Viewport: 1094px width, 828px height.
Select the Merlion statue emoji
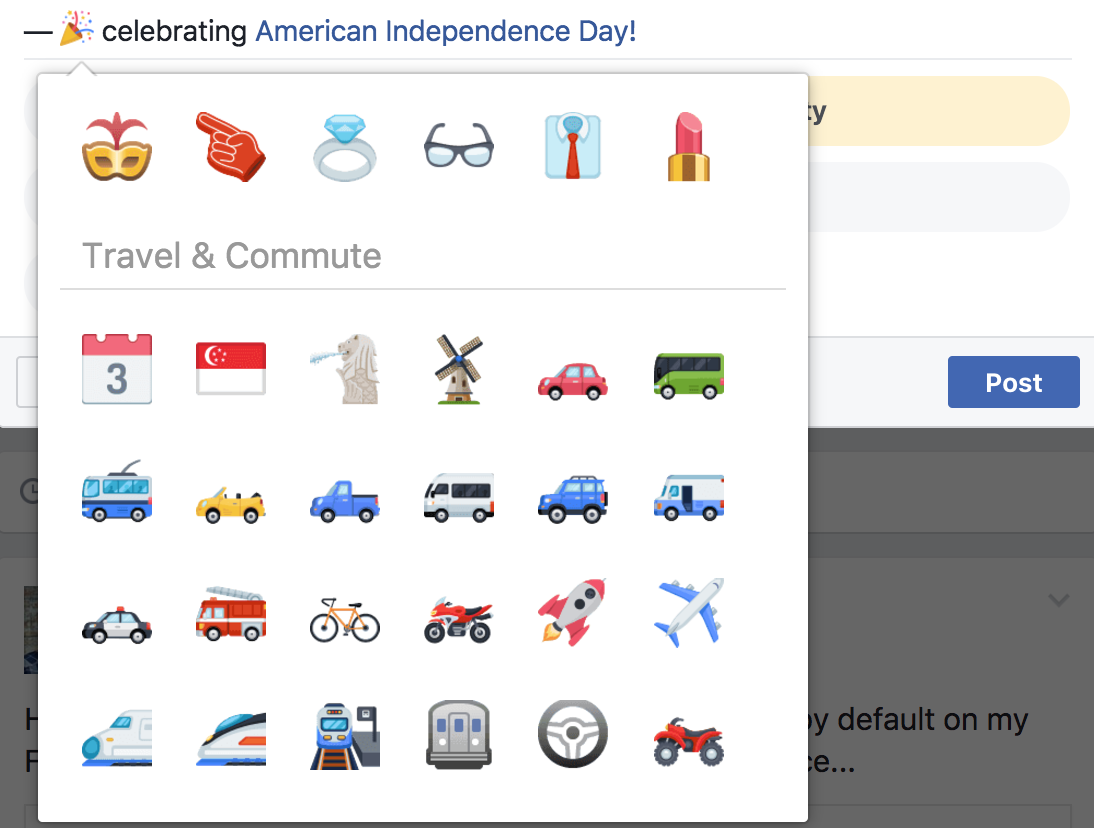point(345,370)
